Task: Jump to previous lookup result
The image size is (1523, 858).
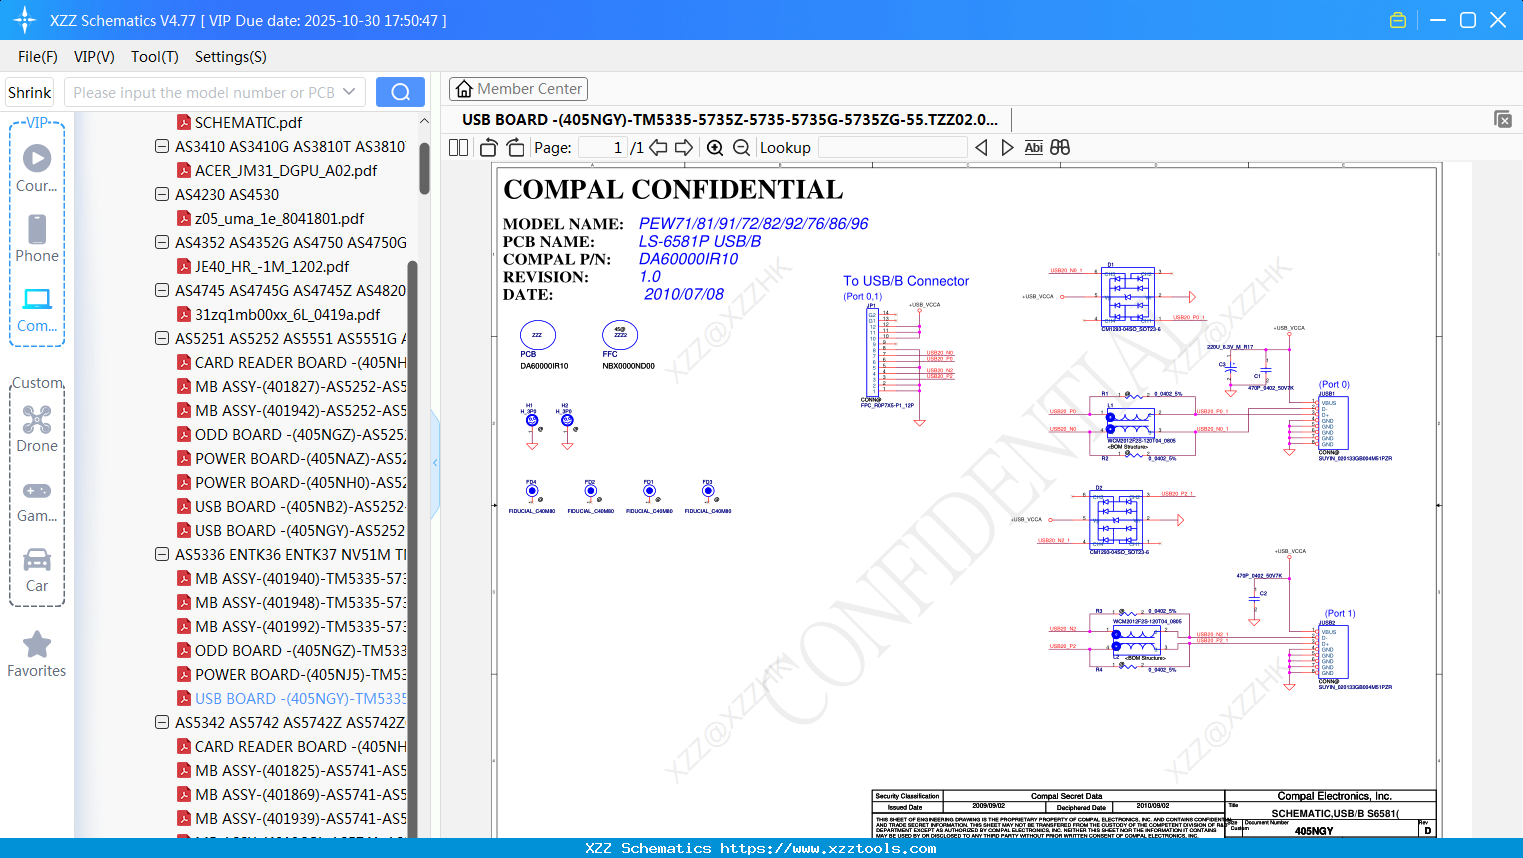Action: [981, 148]
